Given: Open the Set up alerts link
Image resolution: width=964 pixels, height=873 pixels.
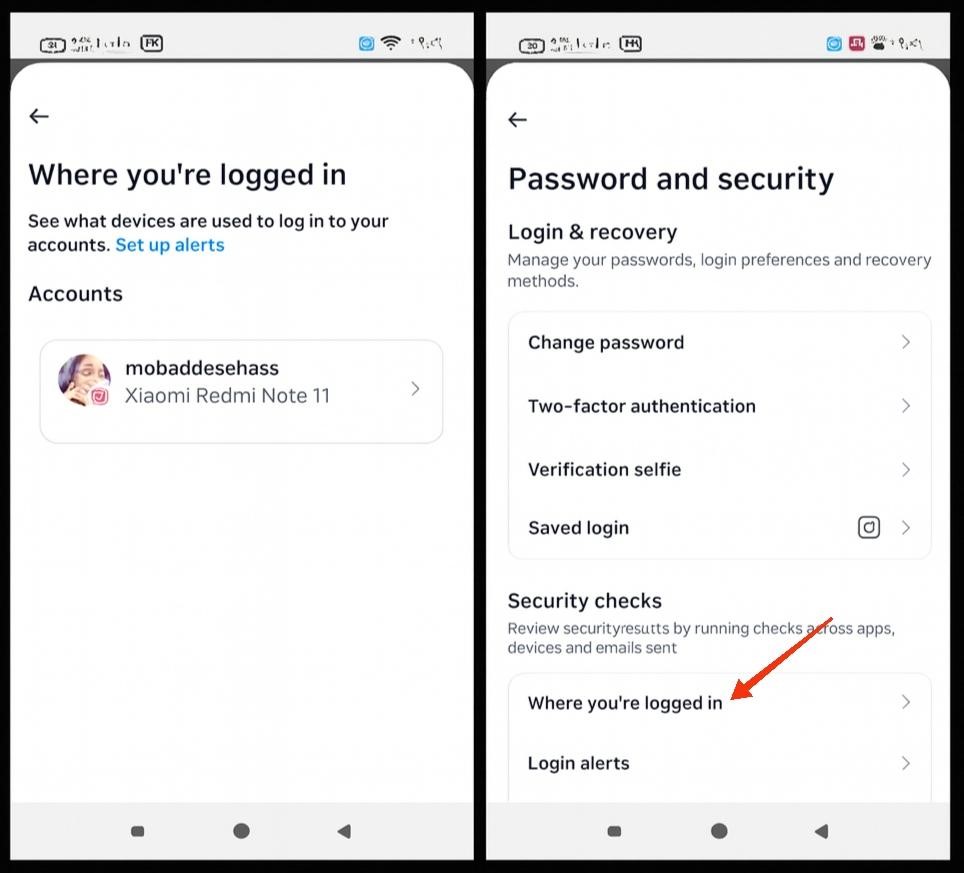Looking at the screenshot, I should coord(170,245).
